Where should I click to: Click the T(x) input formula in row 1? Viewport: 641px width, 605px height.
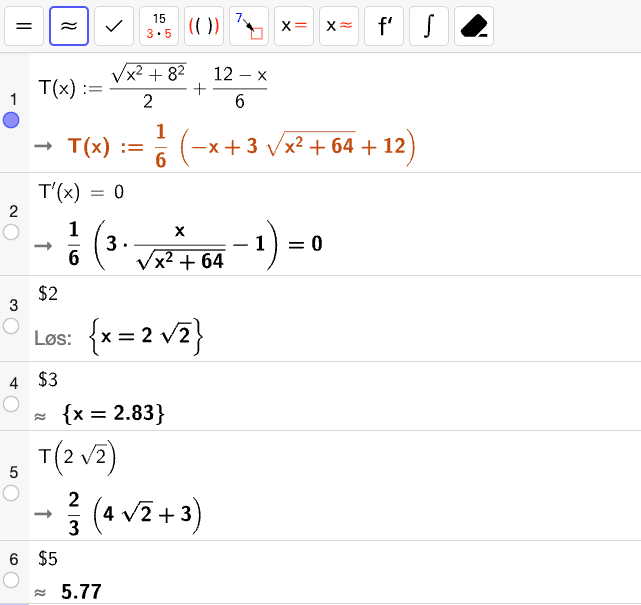coord(152,86)
